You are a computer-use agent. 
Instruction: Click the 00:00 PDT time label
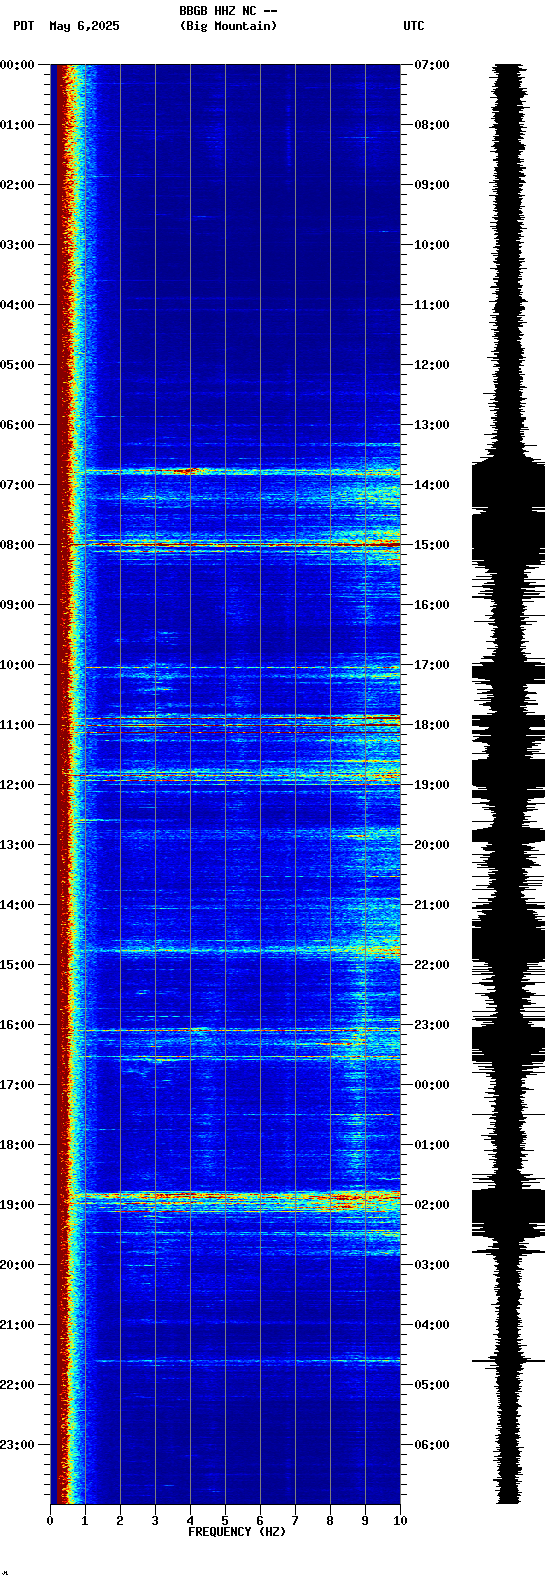(17, 65)
